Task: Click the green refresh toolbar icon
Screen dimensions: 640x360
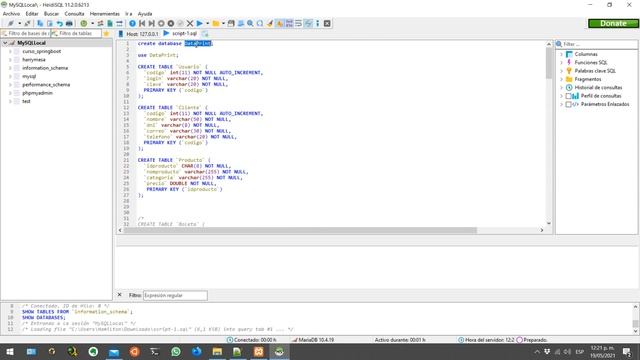Action: point(84,24)
